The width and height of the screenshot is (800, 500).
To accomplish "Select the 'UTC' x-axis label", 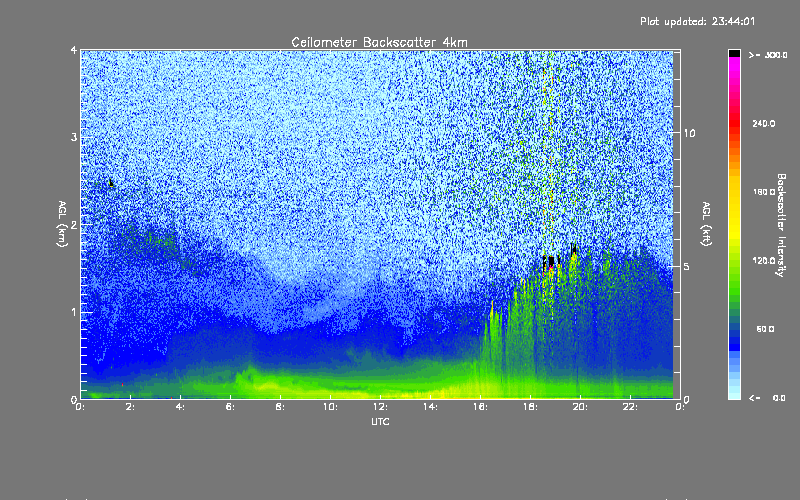I will (x=380, y=421).
